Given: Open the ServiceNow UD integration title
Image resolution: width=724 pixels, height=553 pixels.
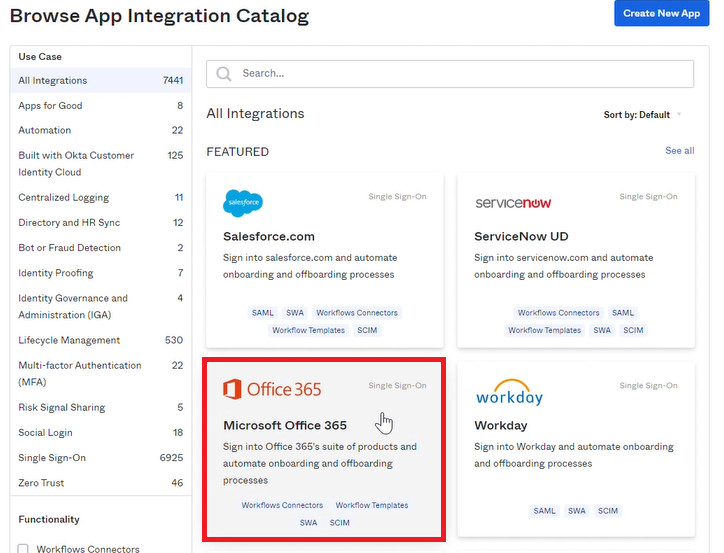Looking at the screenshot, I should point(521,236).
